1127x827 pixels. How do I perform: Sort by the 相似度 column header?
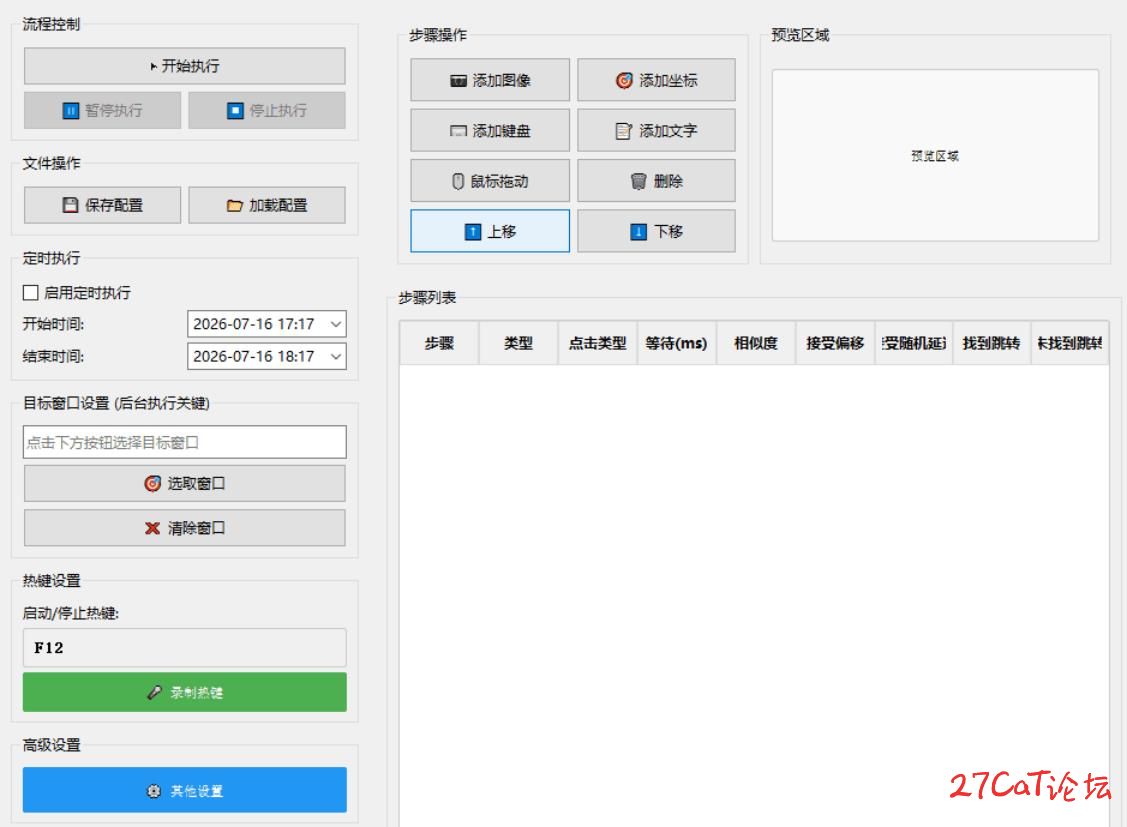click(x=755, y=343)
